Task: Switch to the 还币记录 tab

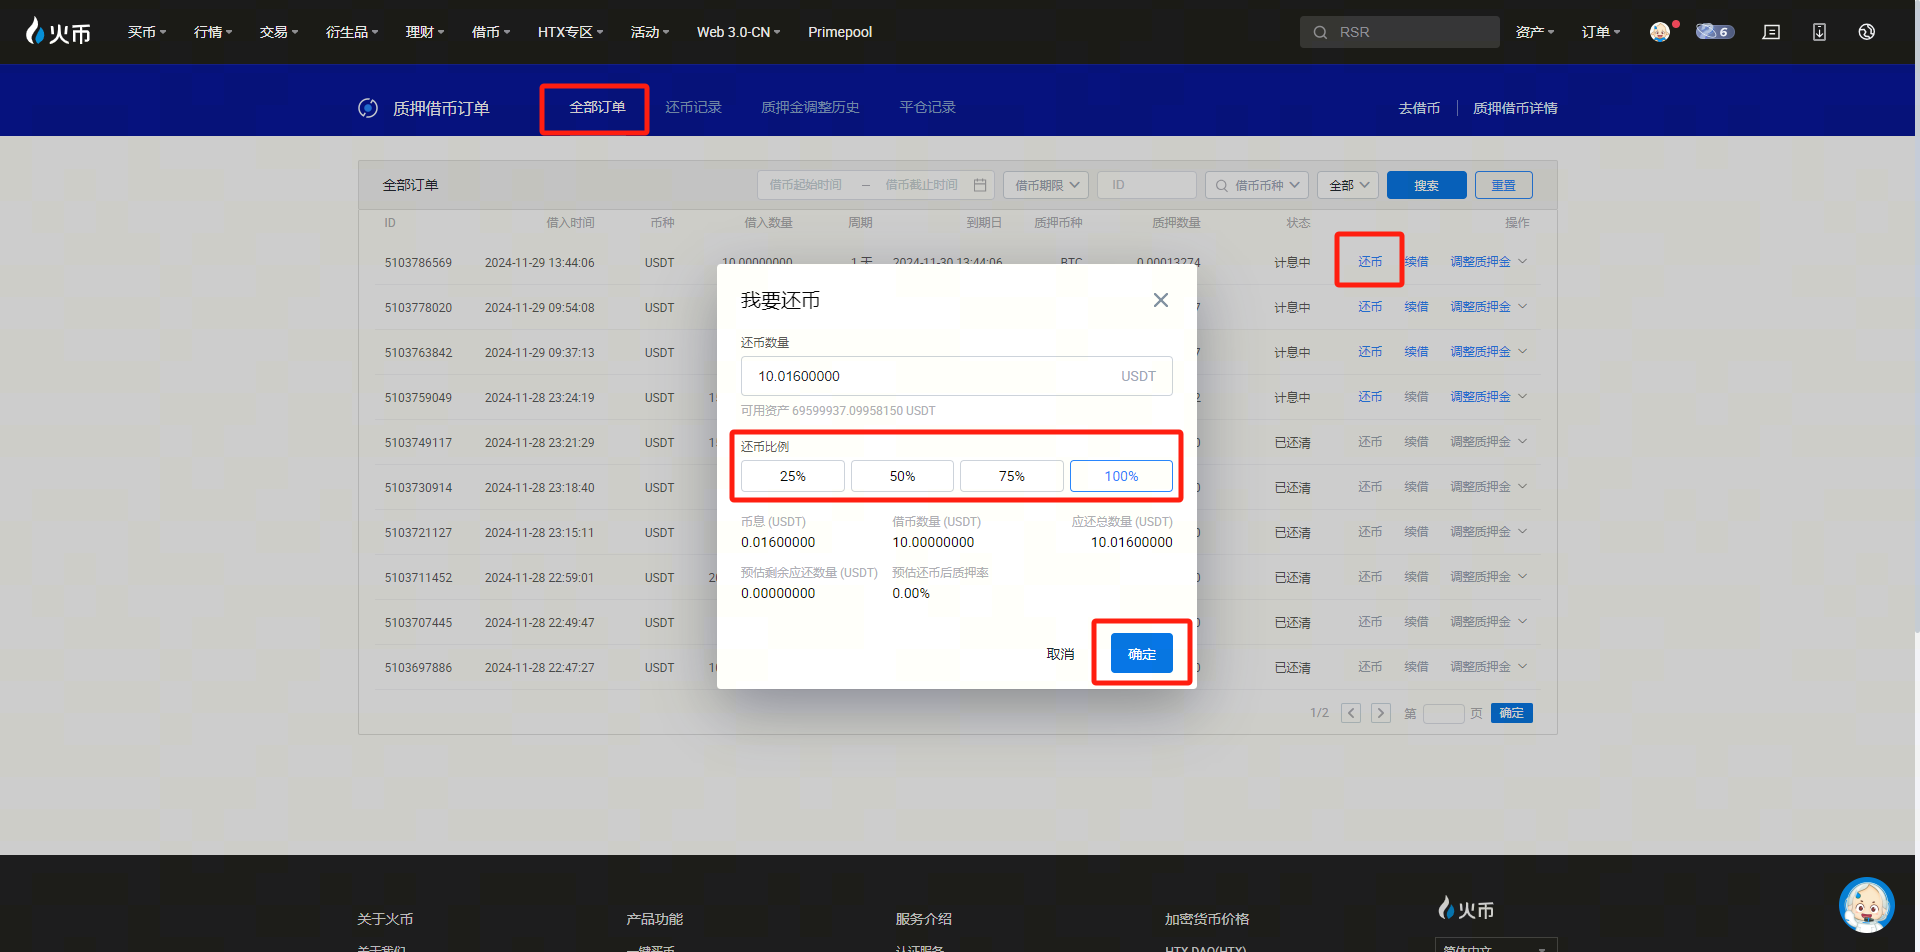Action: click(x=693, y=107)
